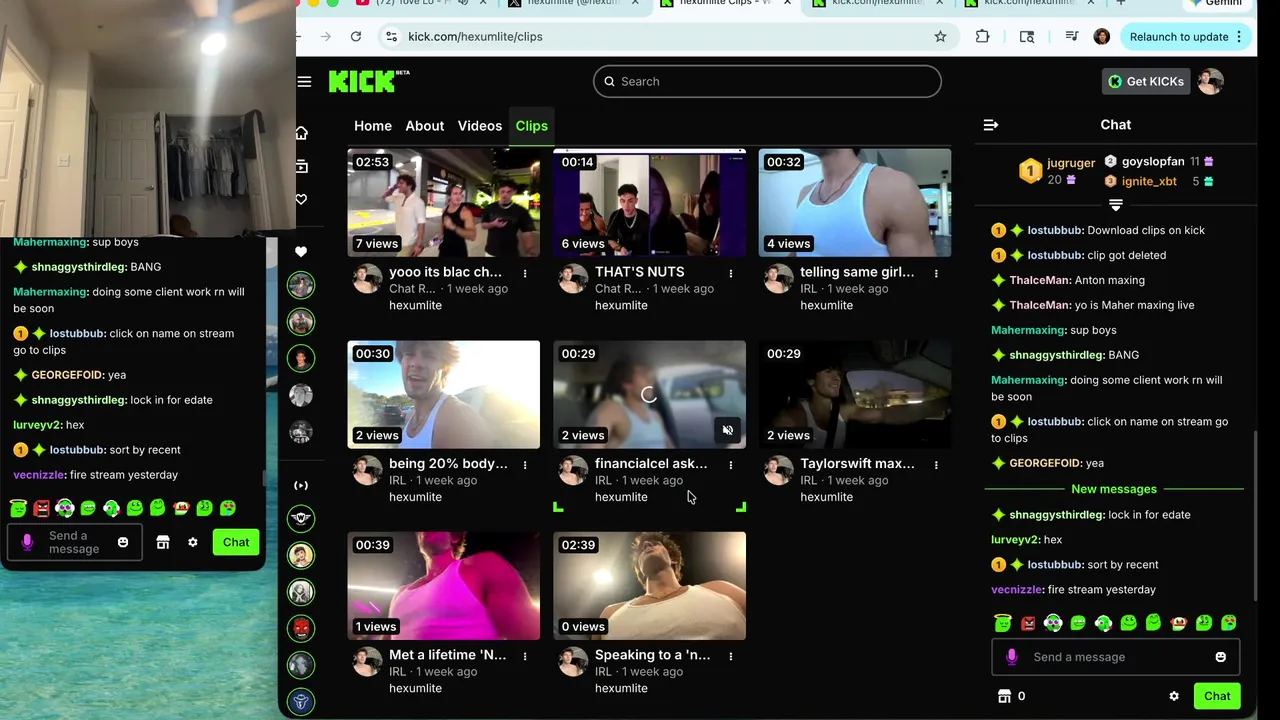Viewport: 1280px width, 720px height.
Task: Reload the page in the browser toolbar
Action: (x=356, y=37)
